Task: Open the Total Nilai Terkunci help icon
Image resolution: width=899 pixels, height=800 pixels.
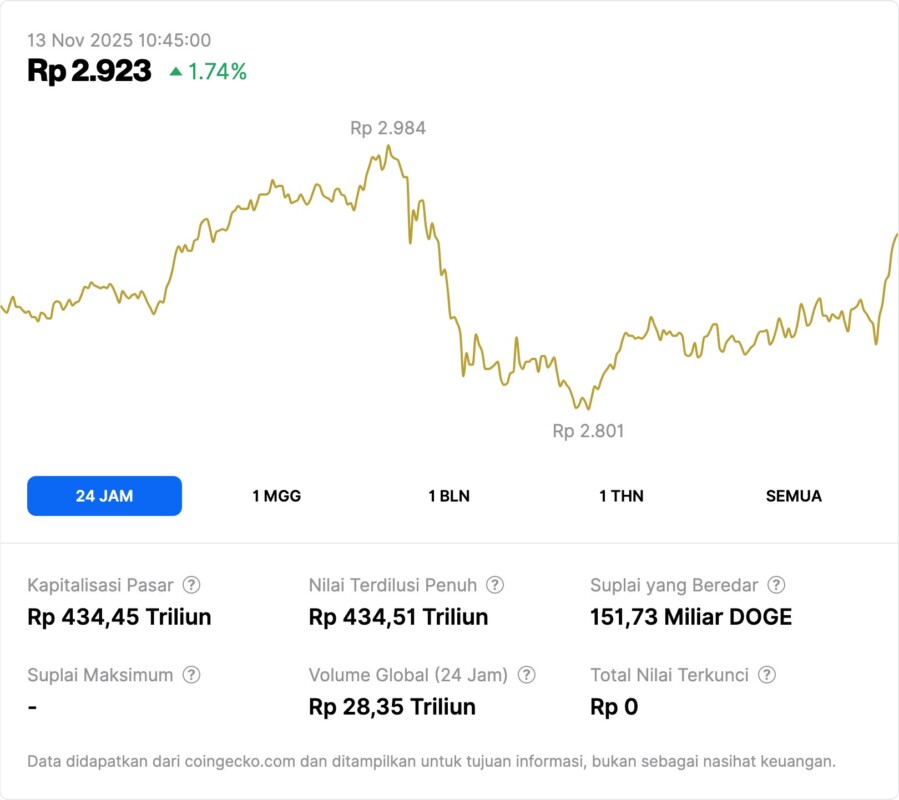Action: click(x=767, y=675)
